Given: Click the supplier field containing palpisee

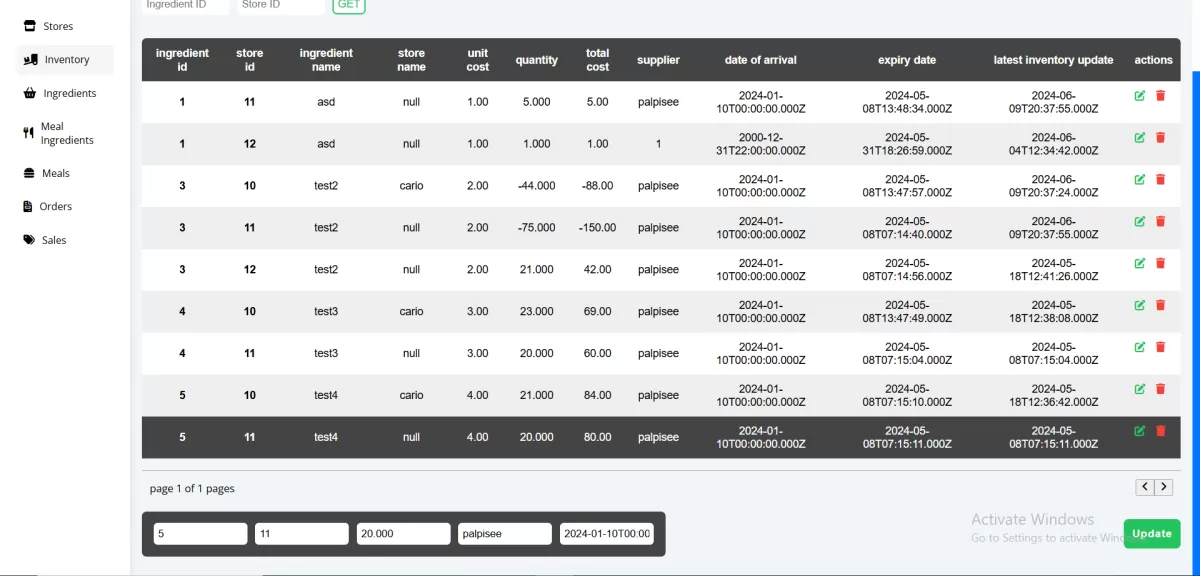Looking at the screenshot, I should (505, 534).
